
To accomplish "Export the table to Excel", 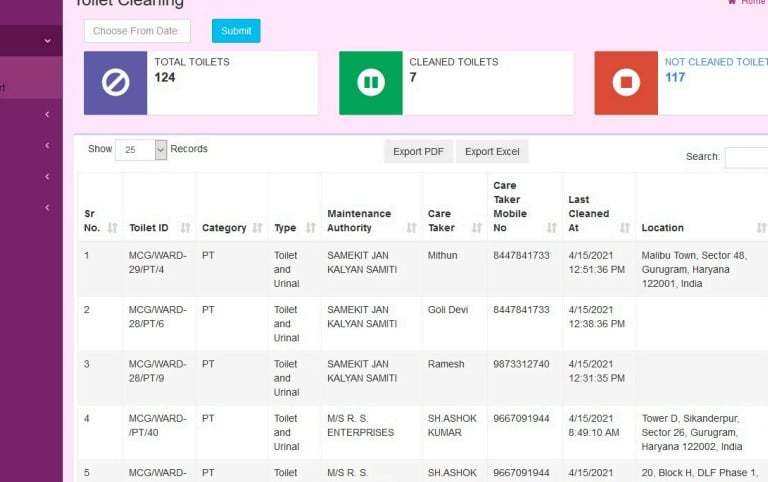I will pos(492,151).
